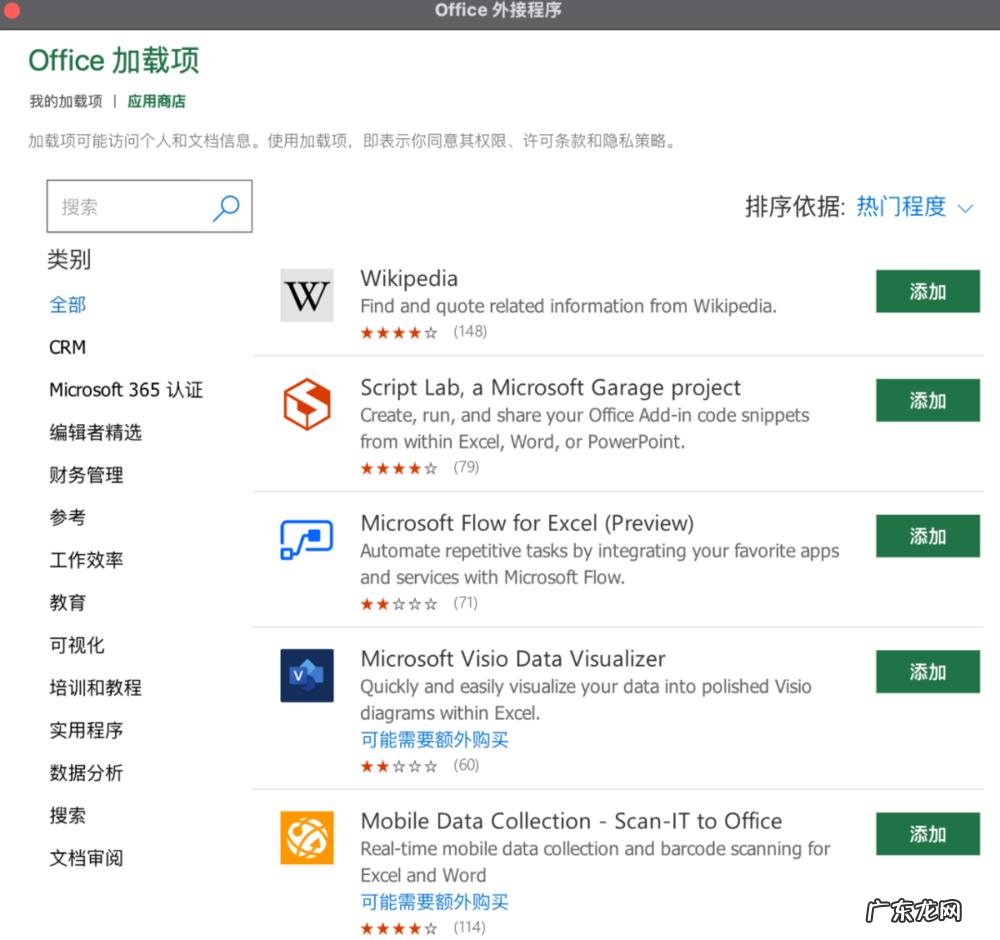1000x940 pixels.
Task: Select the Script Lab add-in icon
Action: 306,404
